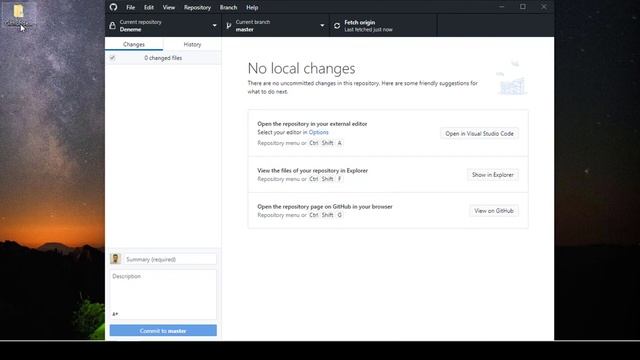Open the View menu
Screen dimensions: 640x360
click(x=169, y=7)
